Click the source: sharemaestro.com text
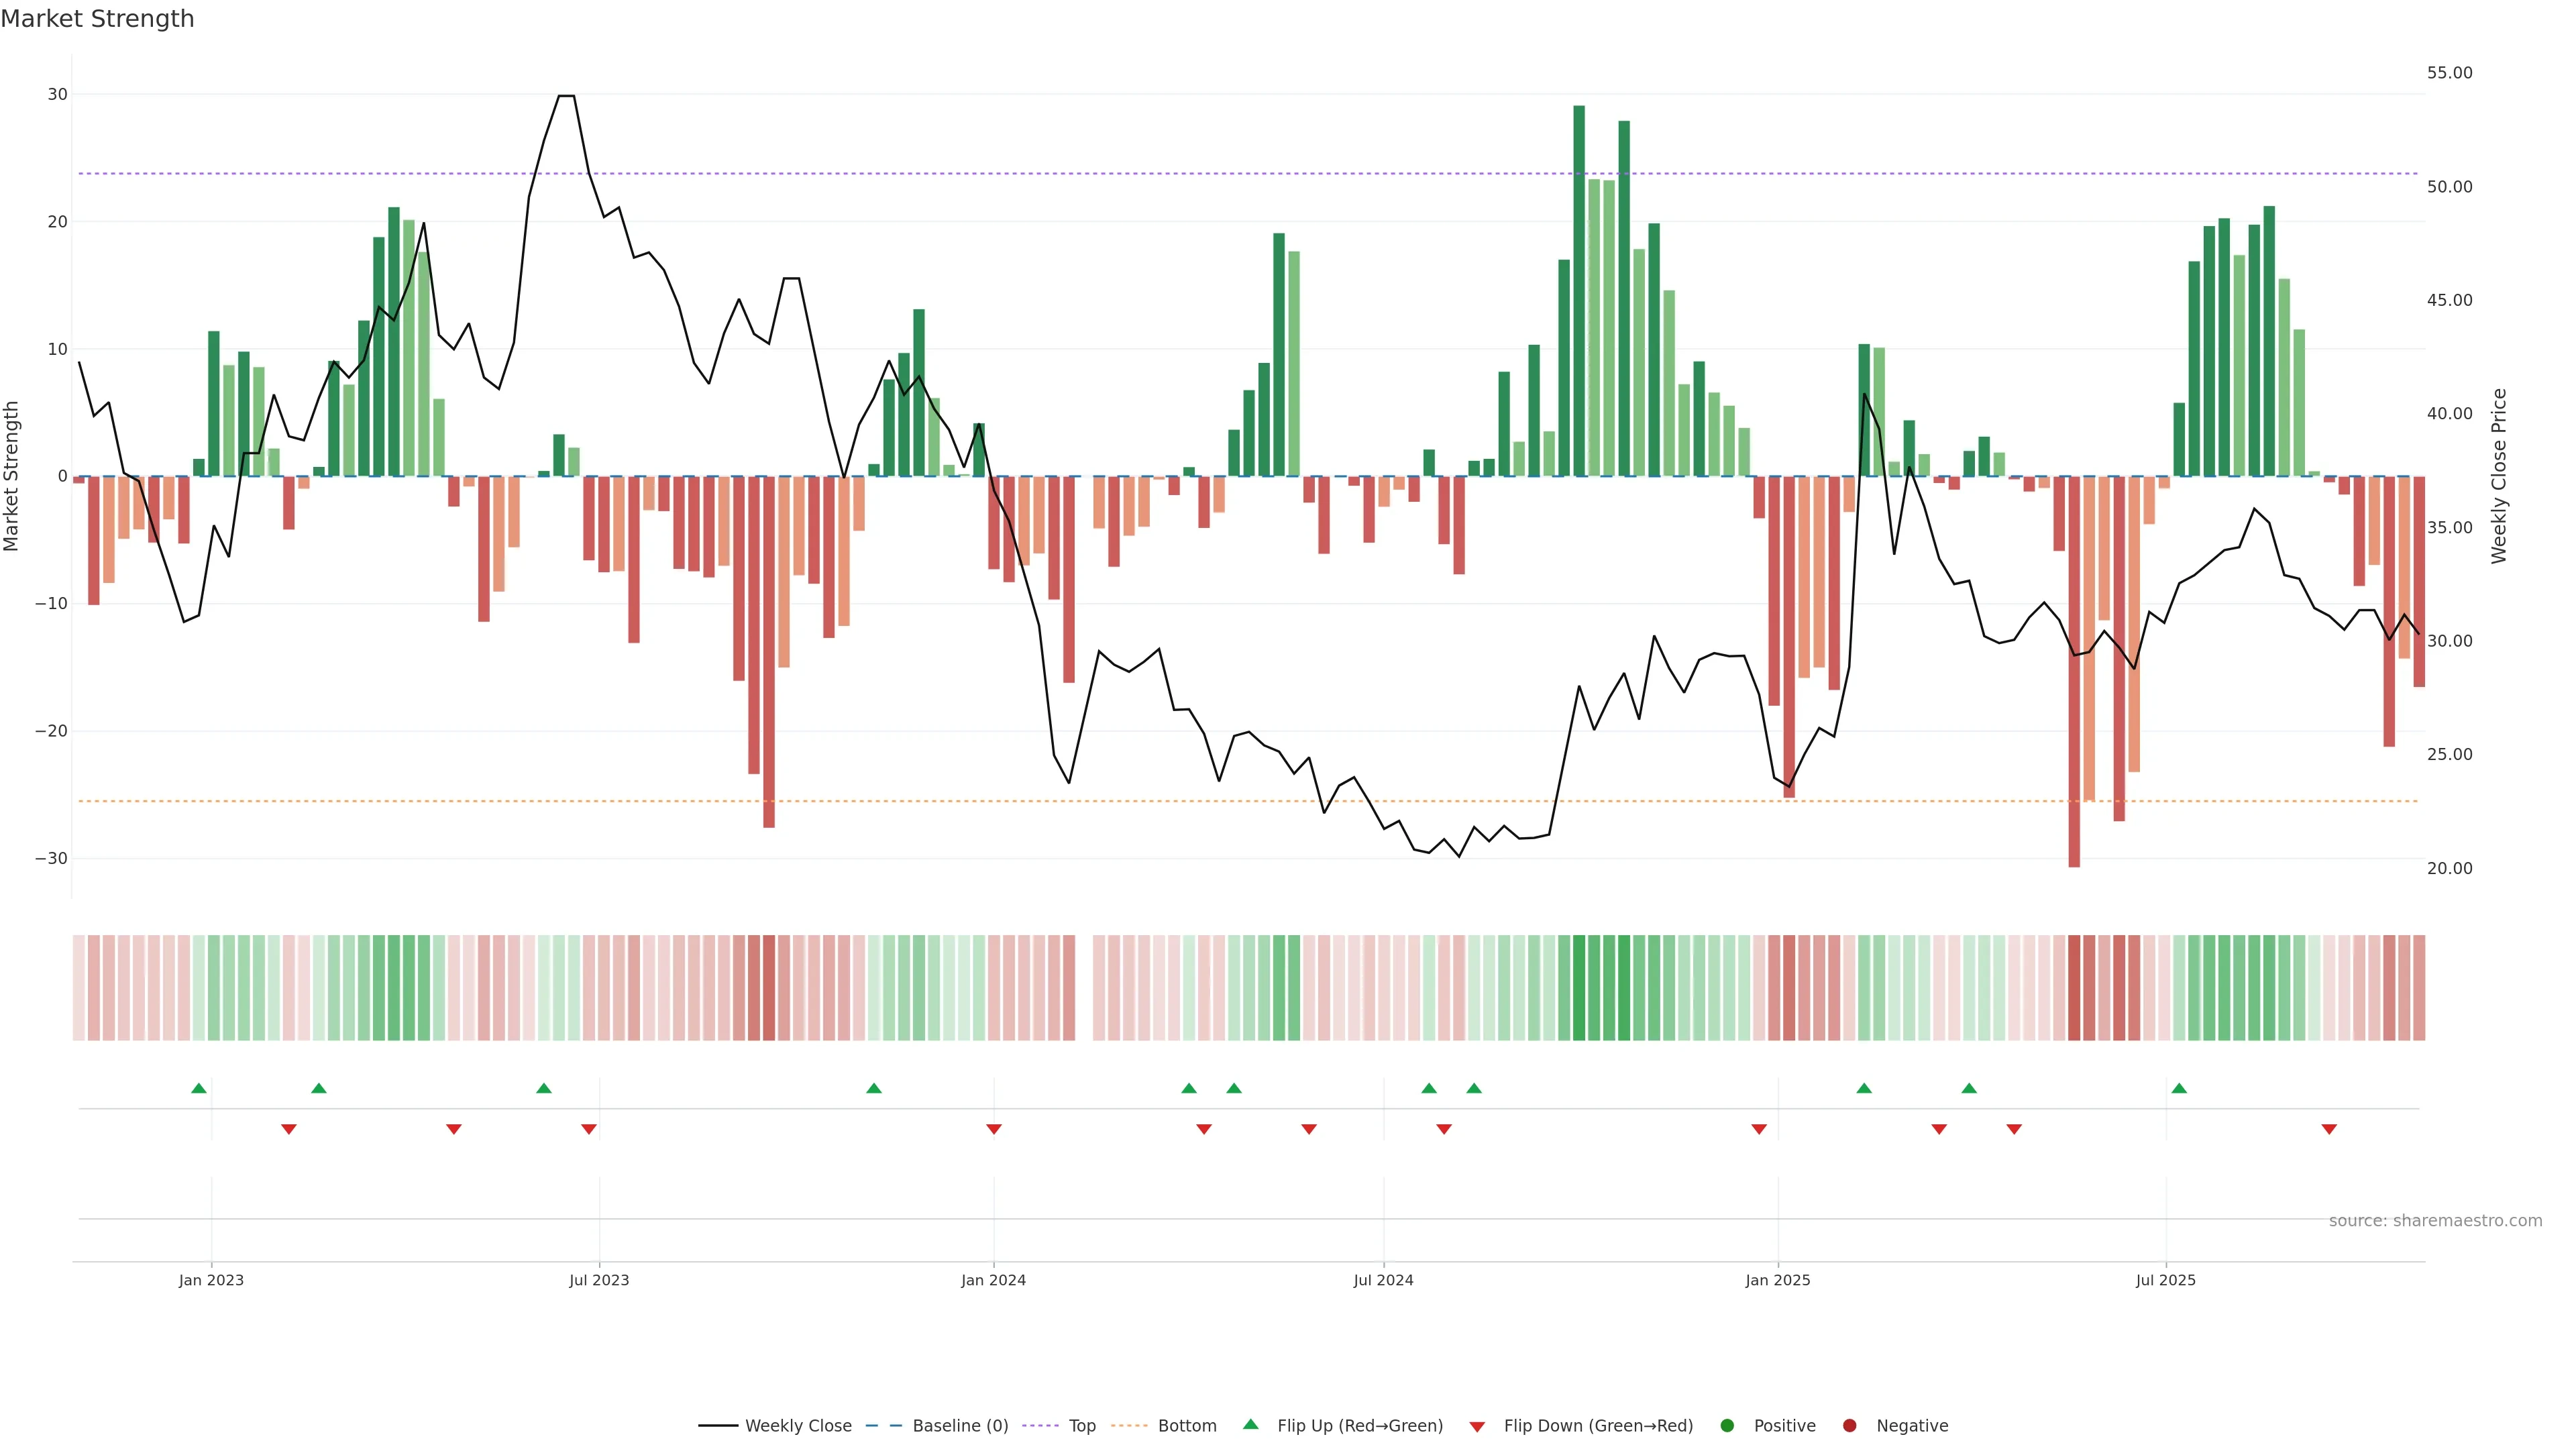Viewport: 2576px width, 1449px height. coord(2435,1221)
